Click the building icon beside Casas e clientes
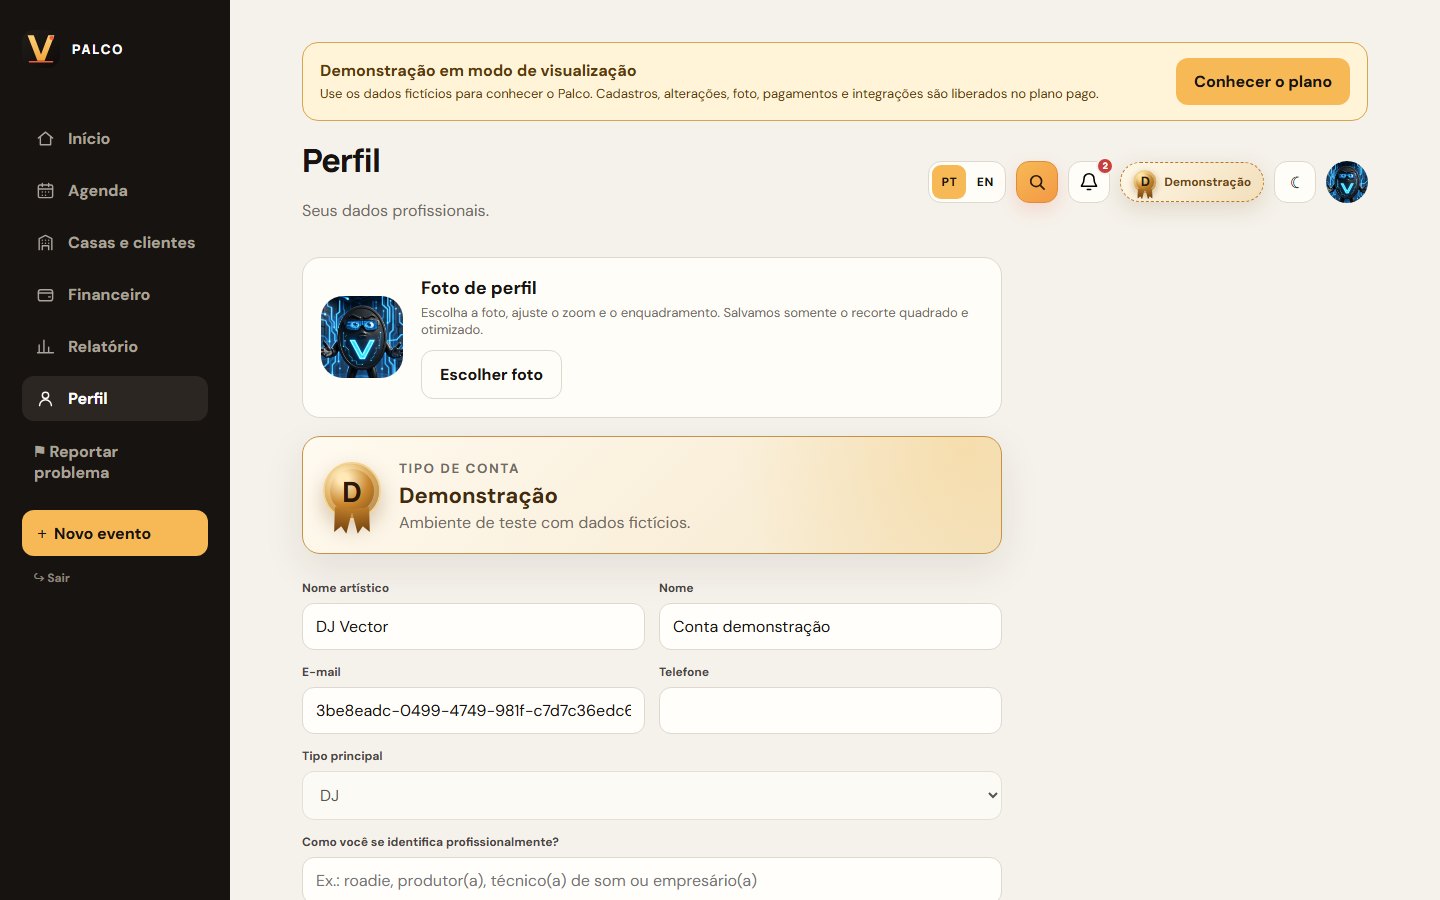This screenshot has height=900, width=1440. coord(45,243)
